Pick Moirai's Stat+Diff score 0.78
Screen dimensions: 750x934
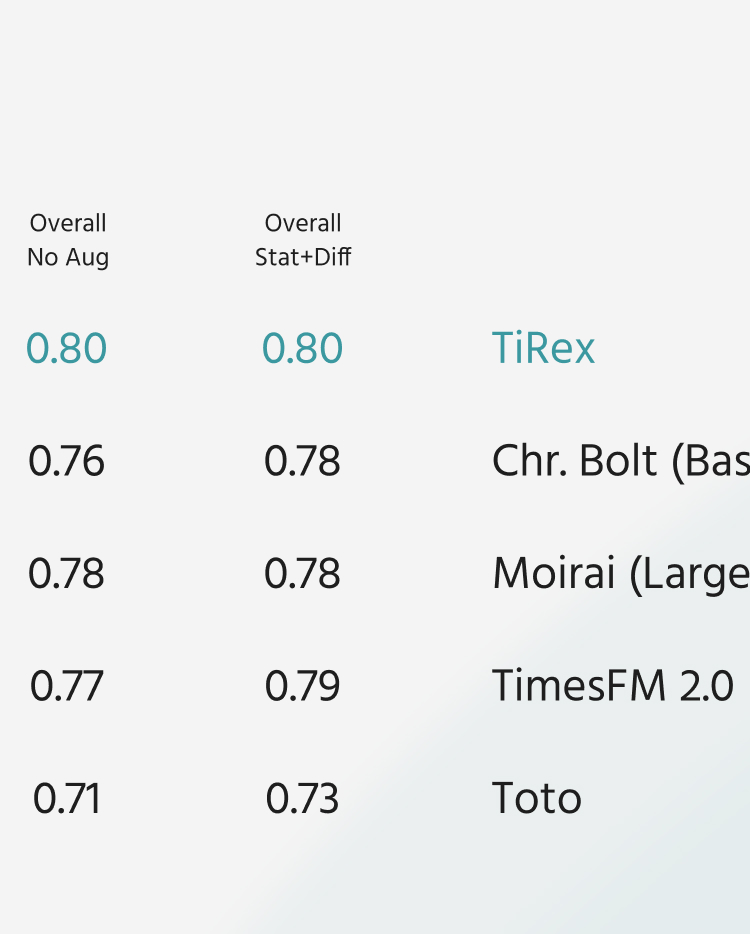(302, 574)
